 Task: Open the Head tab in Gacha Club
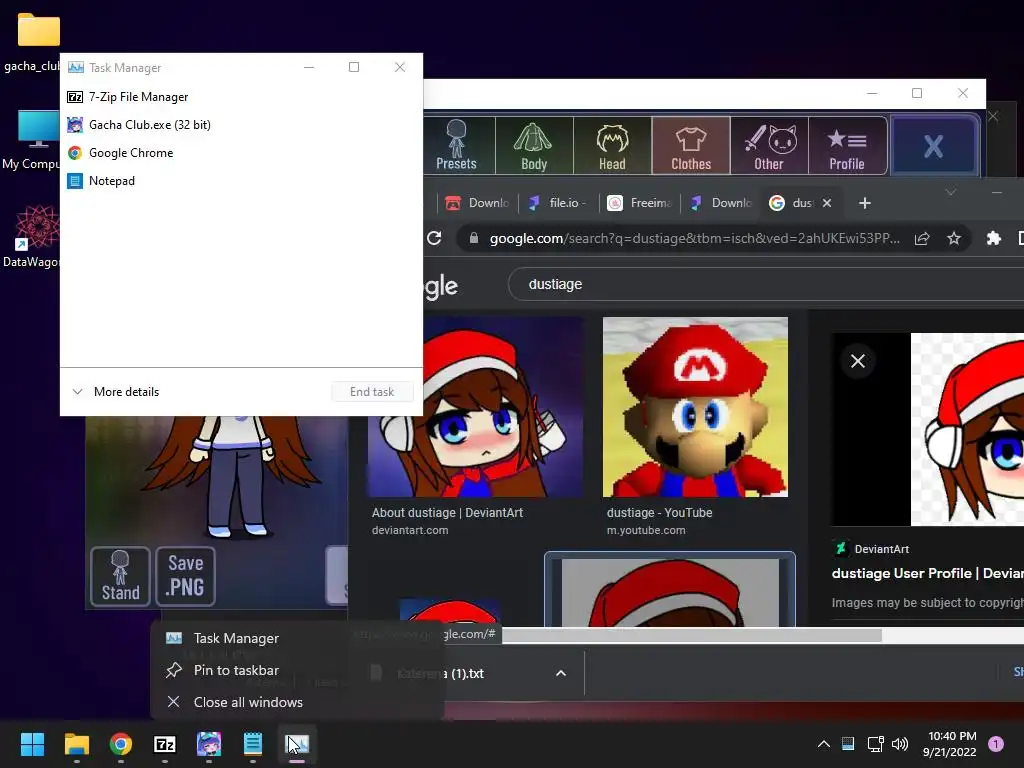[x=612, y=146]
